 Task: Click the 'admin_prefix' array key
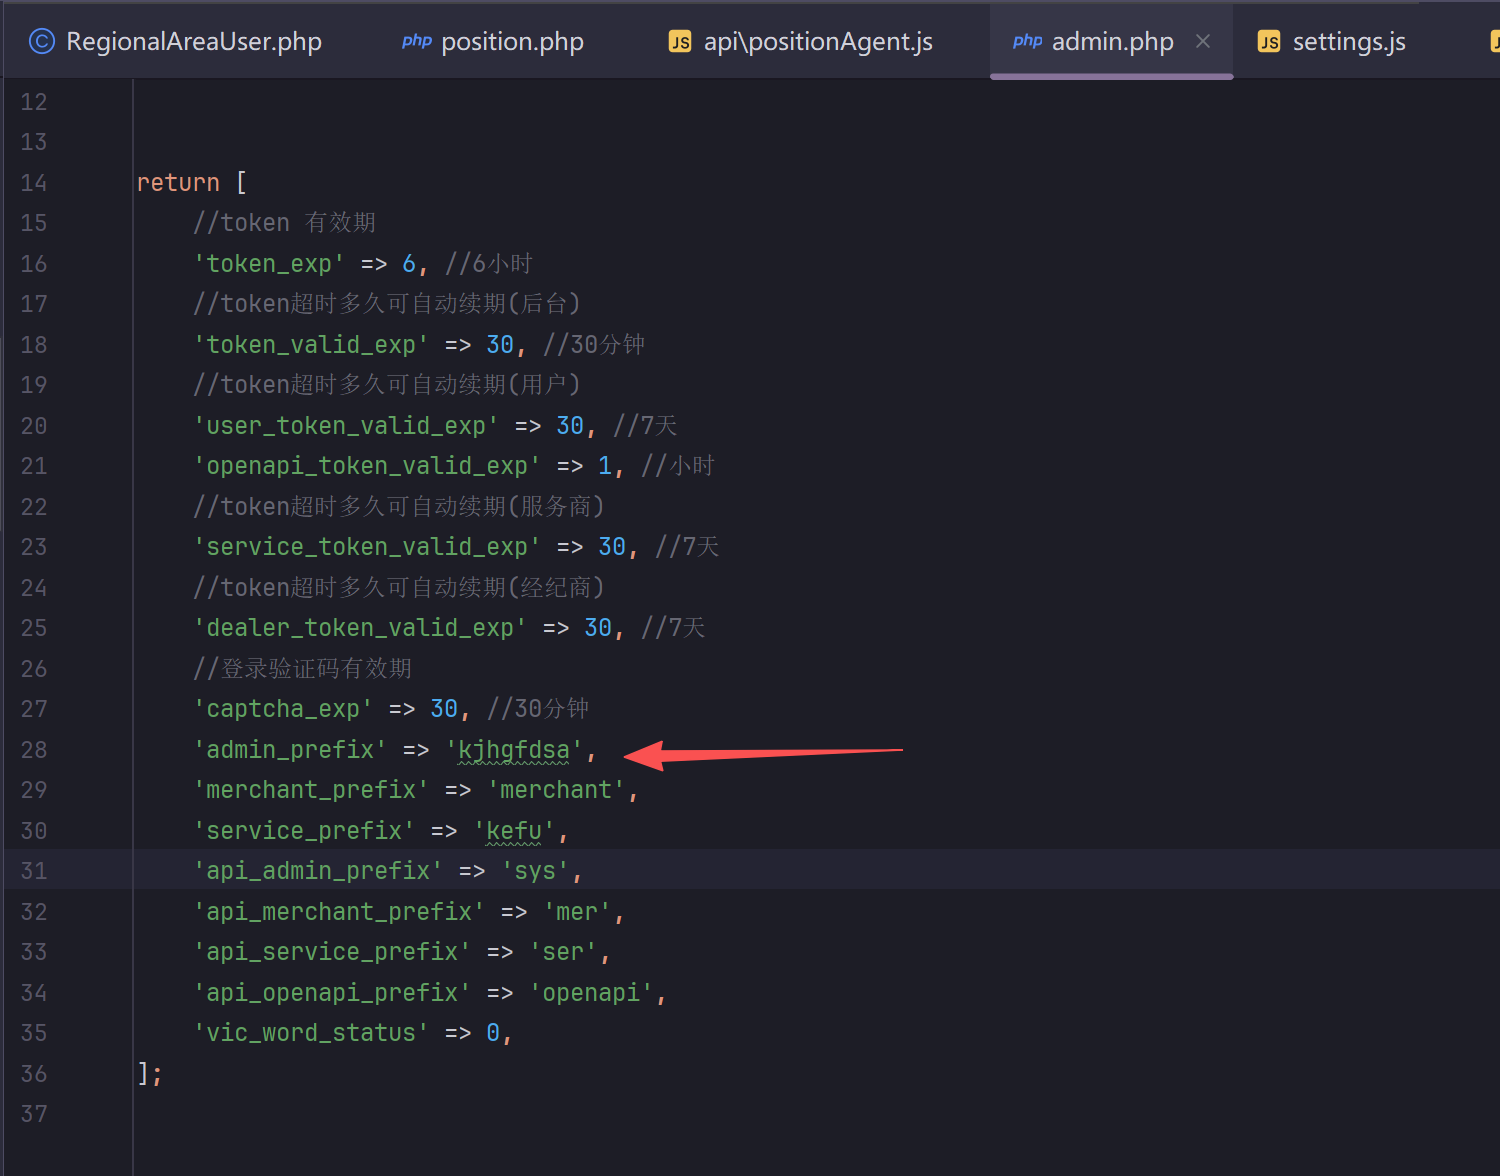pyautogui.click(x=290, y=750)
